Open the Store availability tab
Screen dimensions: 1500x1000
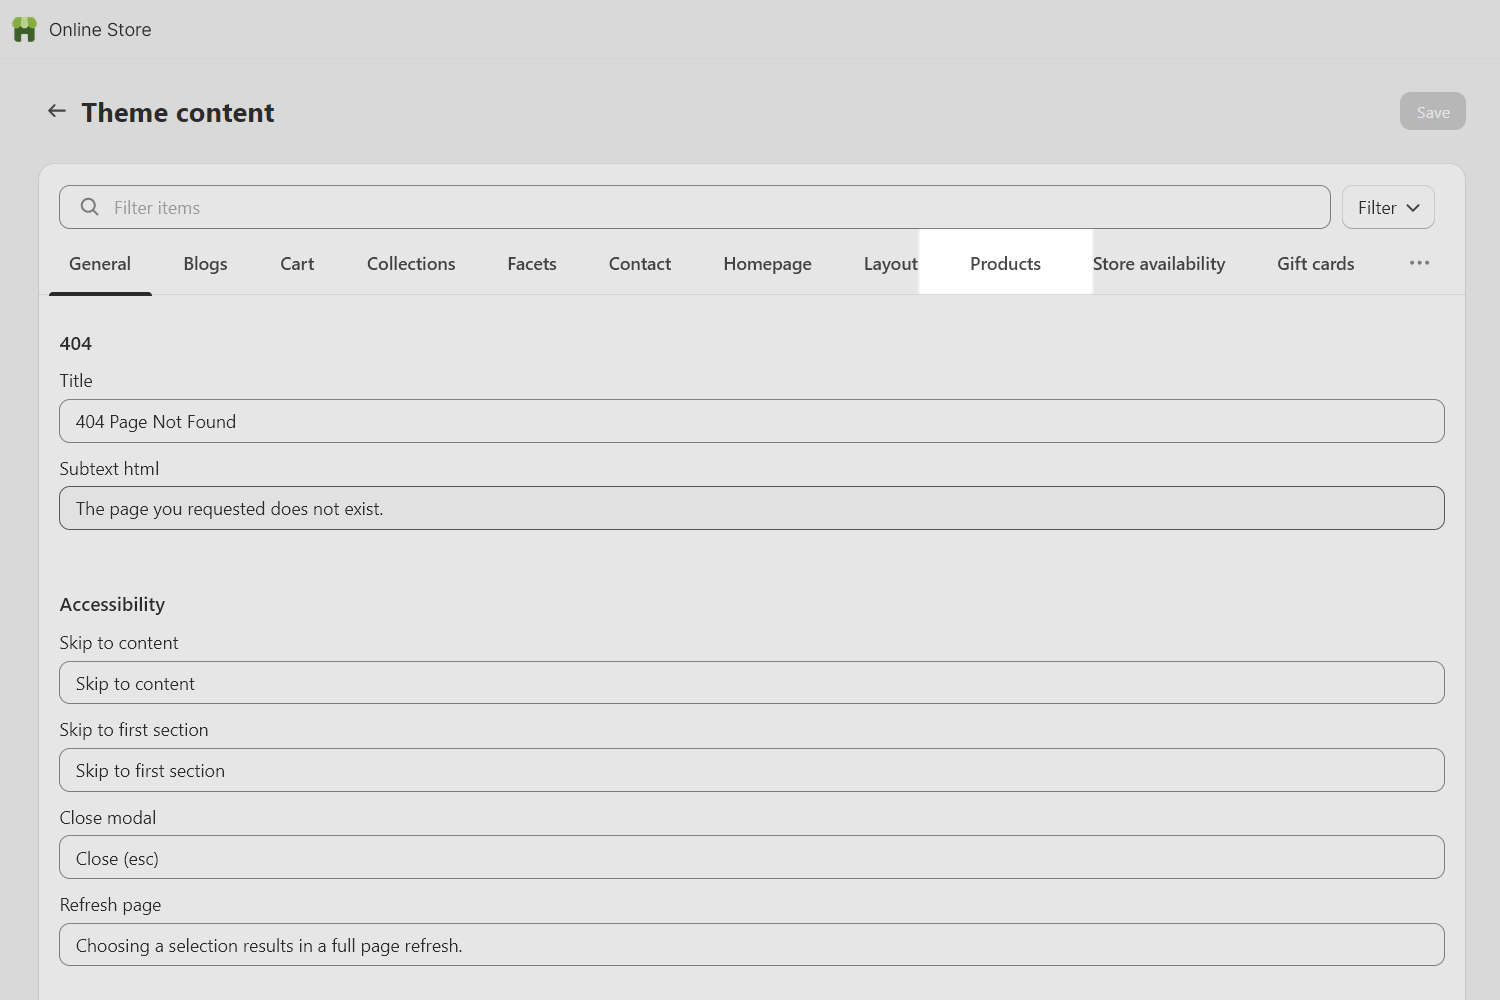point(1158,264)
